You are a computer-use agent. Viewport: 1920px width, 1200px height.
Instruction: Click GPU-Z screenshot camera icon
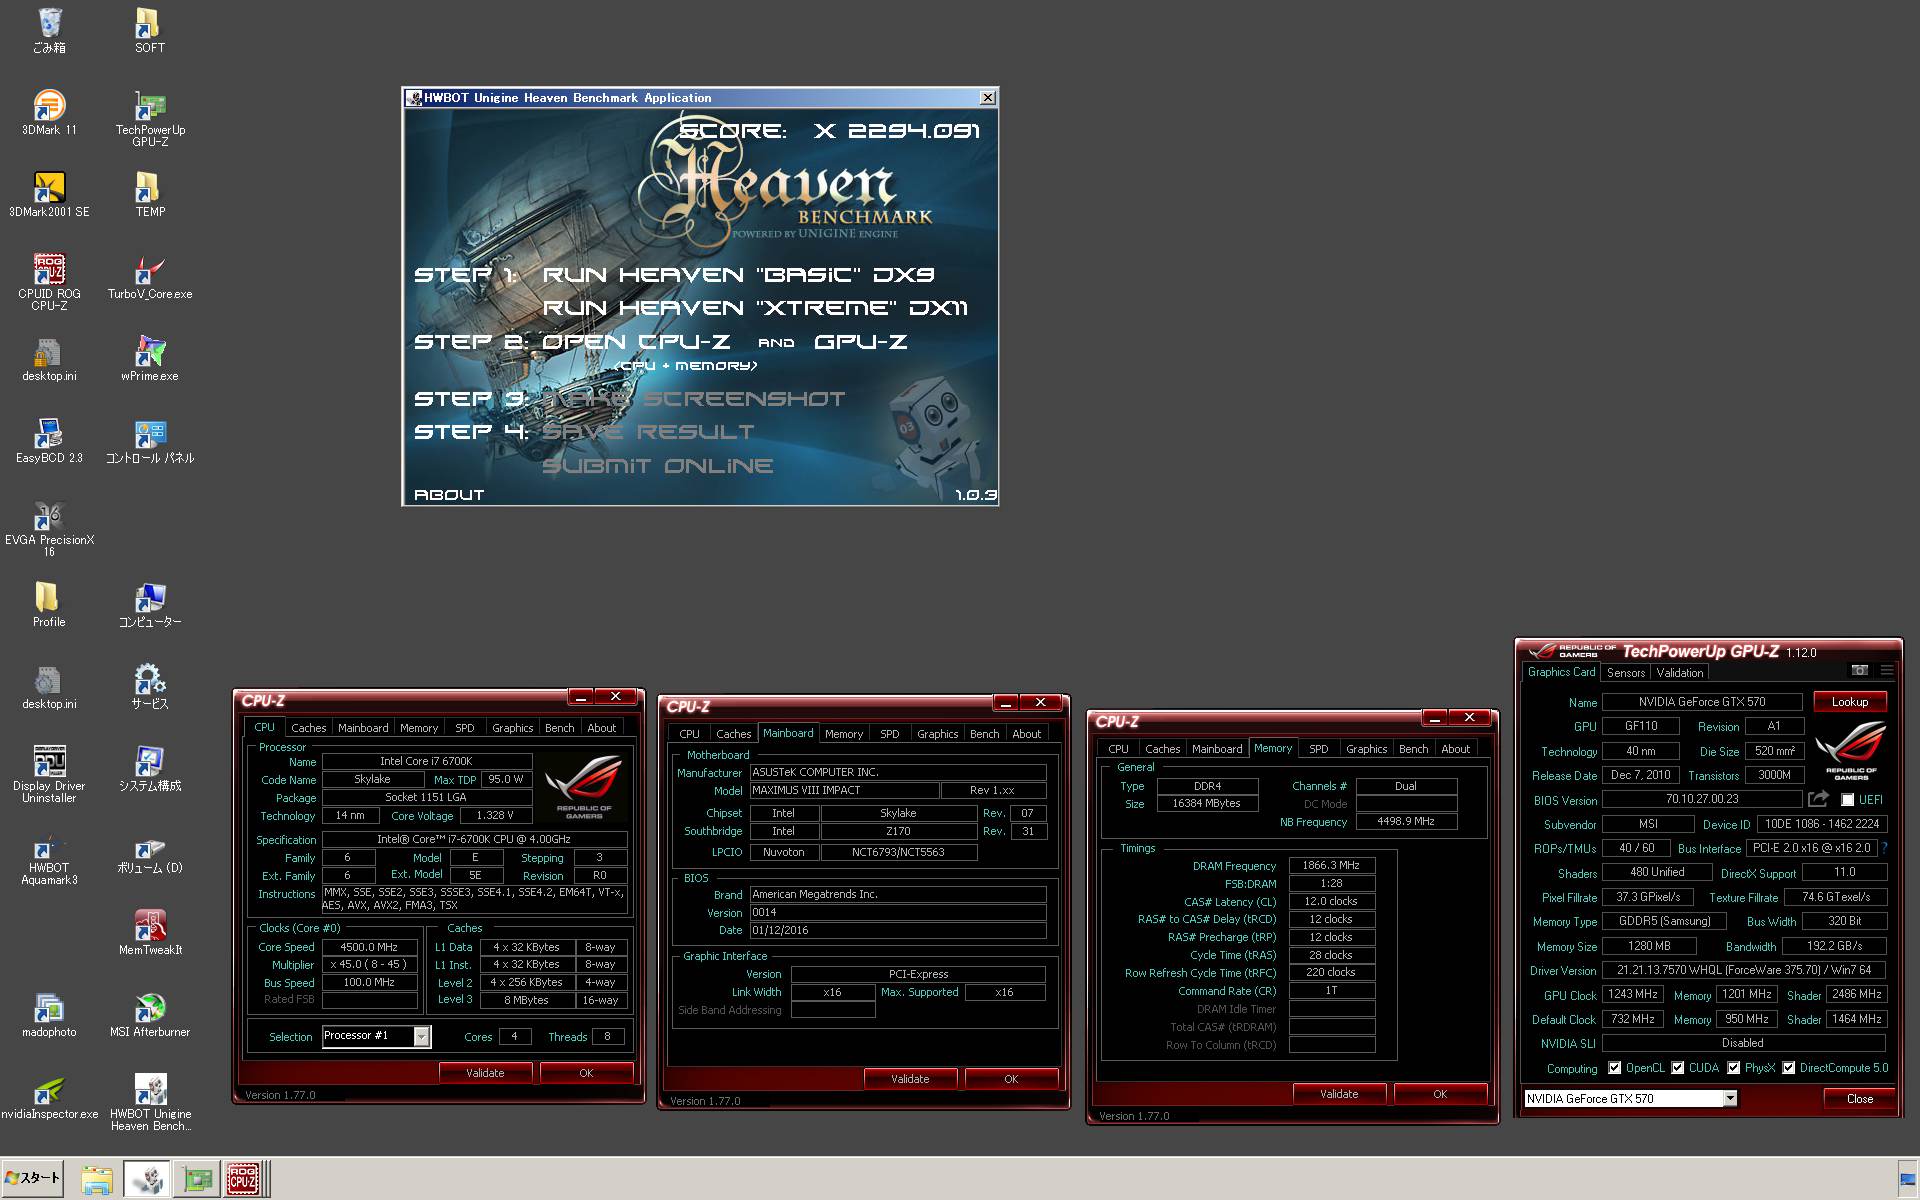(x=1859, y=670)
